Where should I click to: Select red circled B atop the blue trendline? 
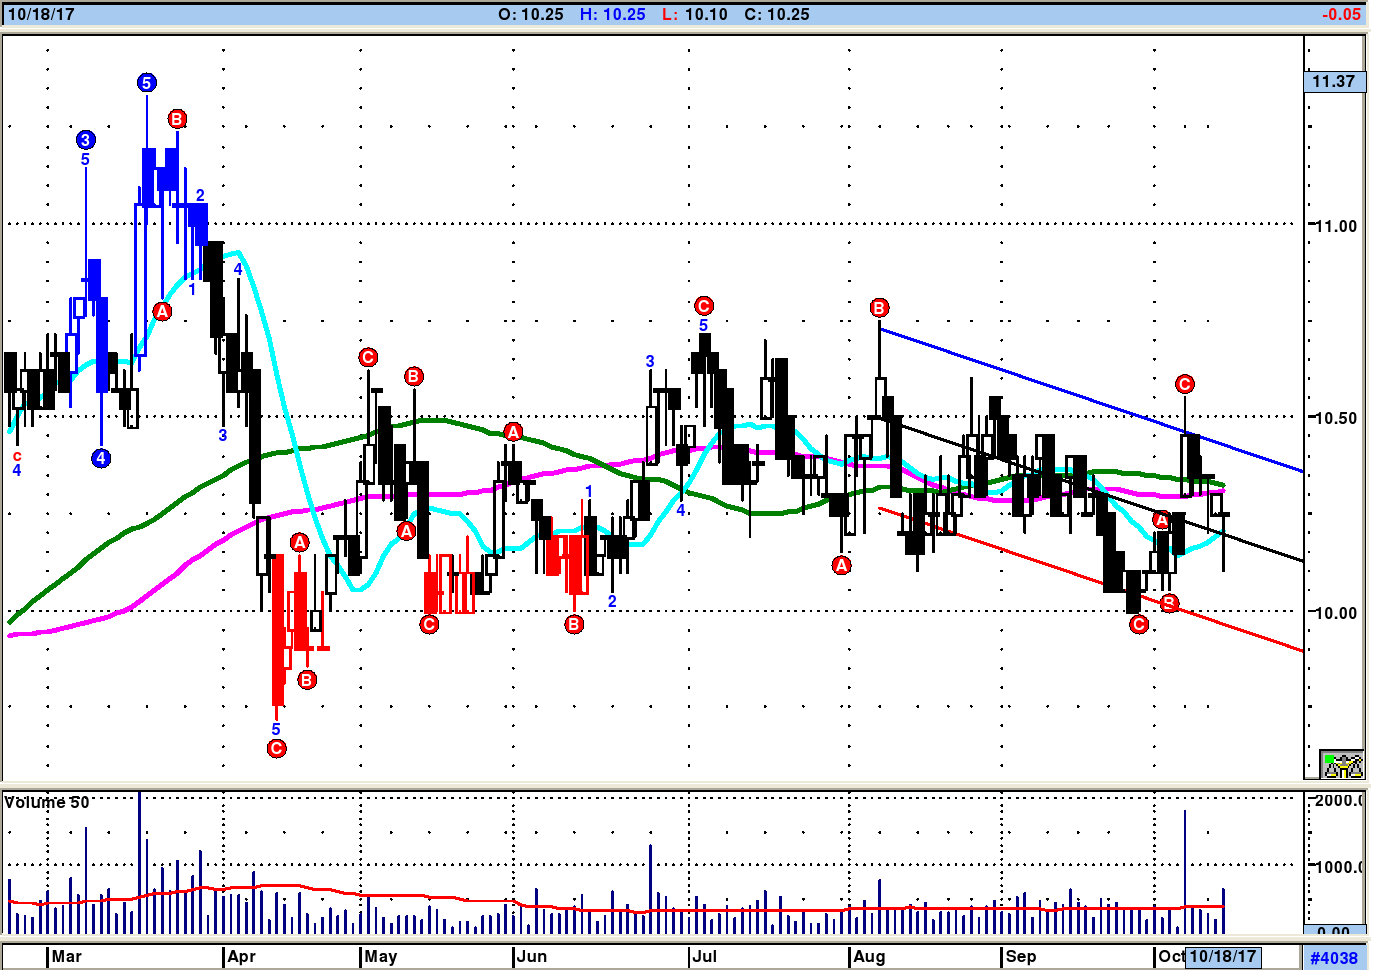(x=879, y=308)
